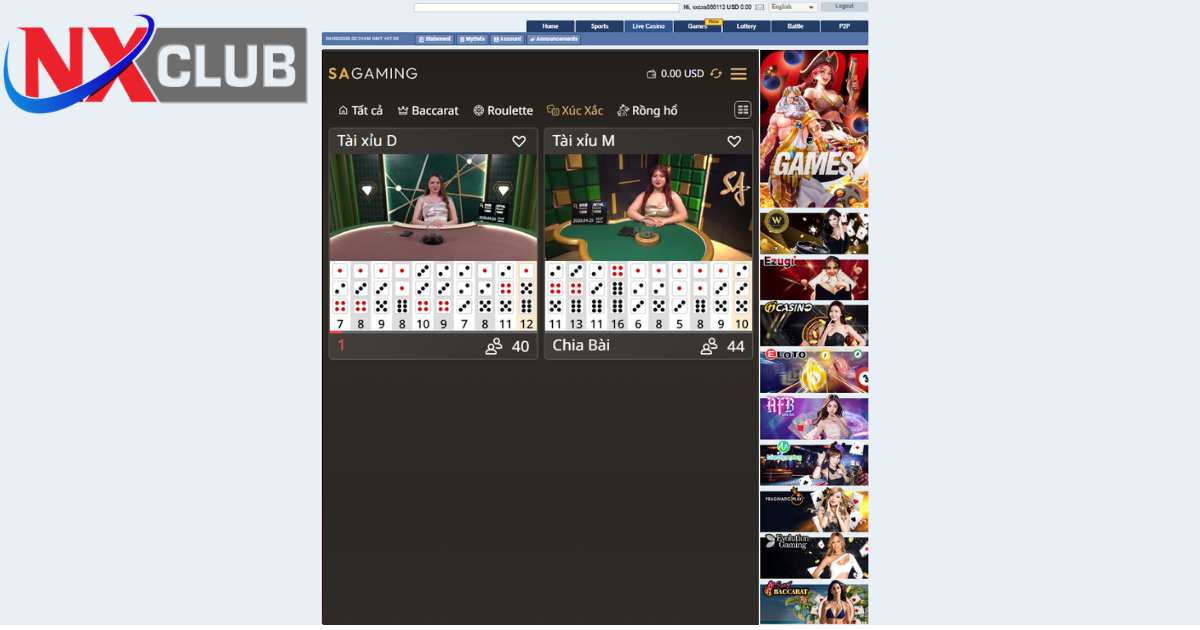Image resolution: width=1200 pixels, height=630 pixels.
Task: Open the Evolution Gaming provider banner
Action: pos(814,557)
